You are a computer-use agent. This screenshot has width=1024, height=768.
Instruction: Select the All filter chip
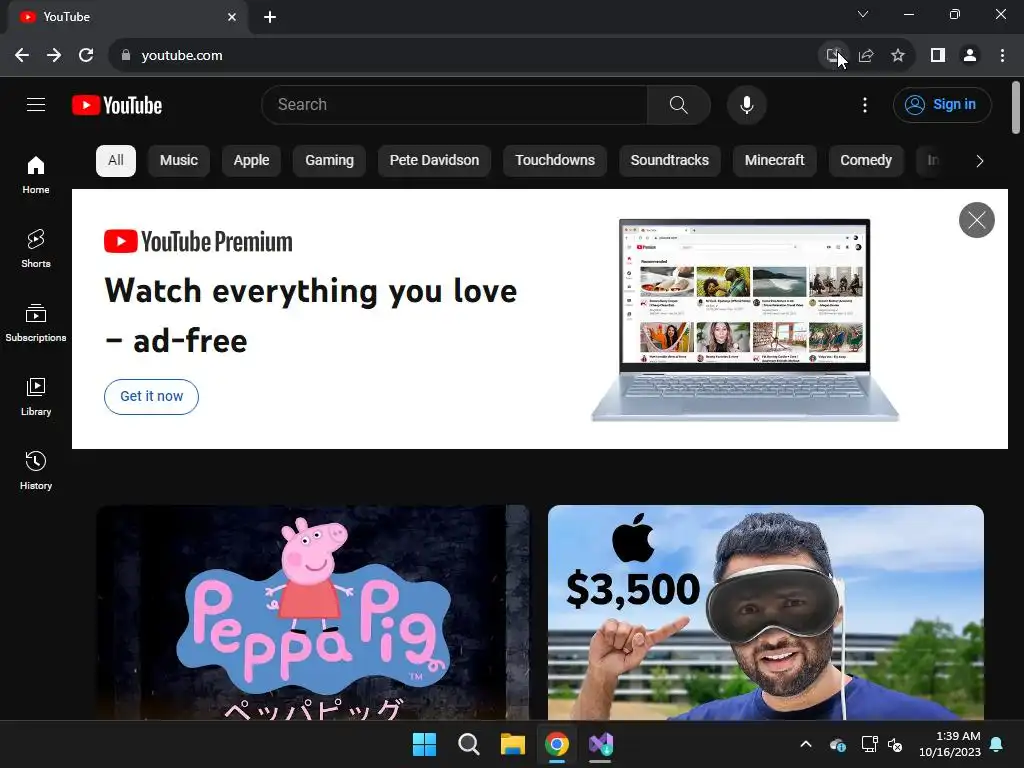click(116, 161)
